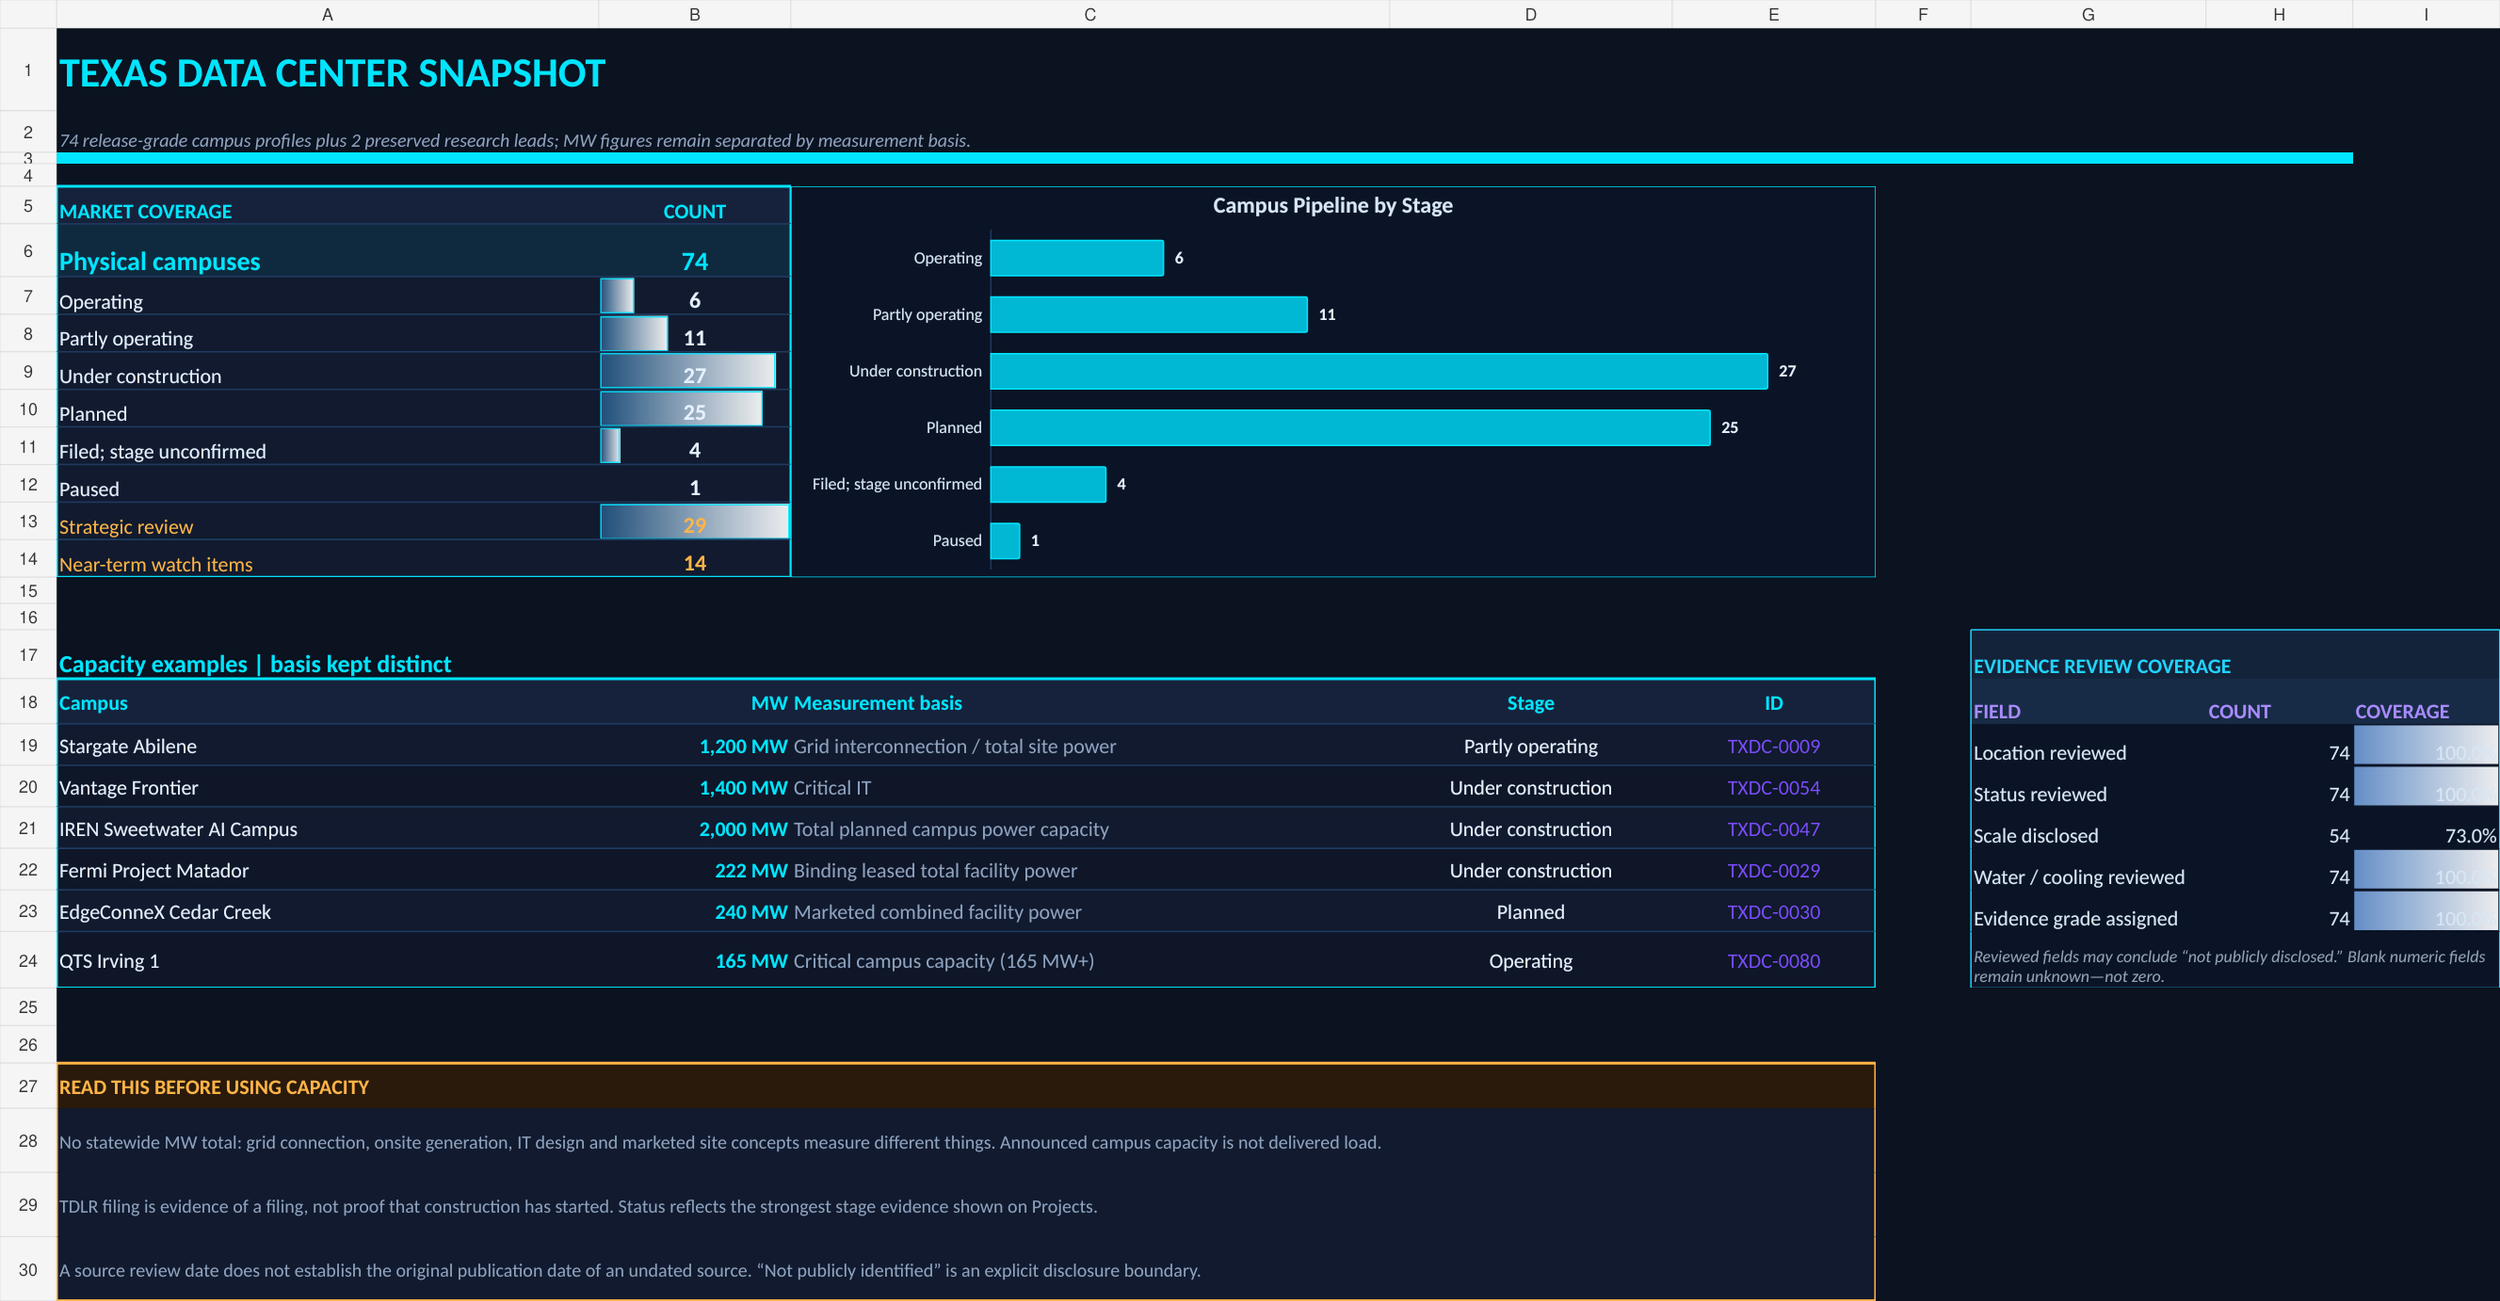This screenshot has height=1301, width=2500.
Task: Open the TXDC-0029 ID link
Action: click(x=1773, y=871)
